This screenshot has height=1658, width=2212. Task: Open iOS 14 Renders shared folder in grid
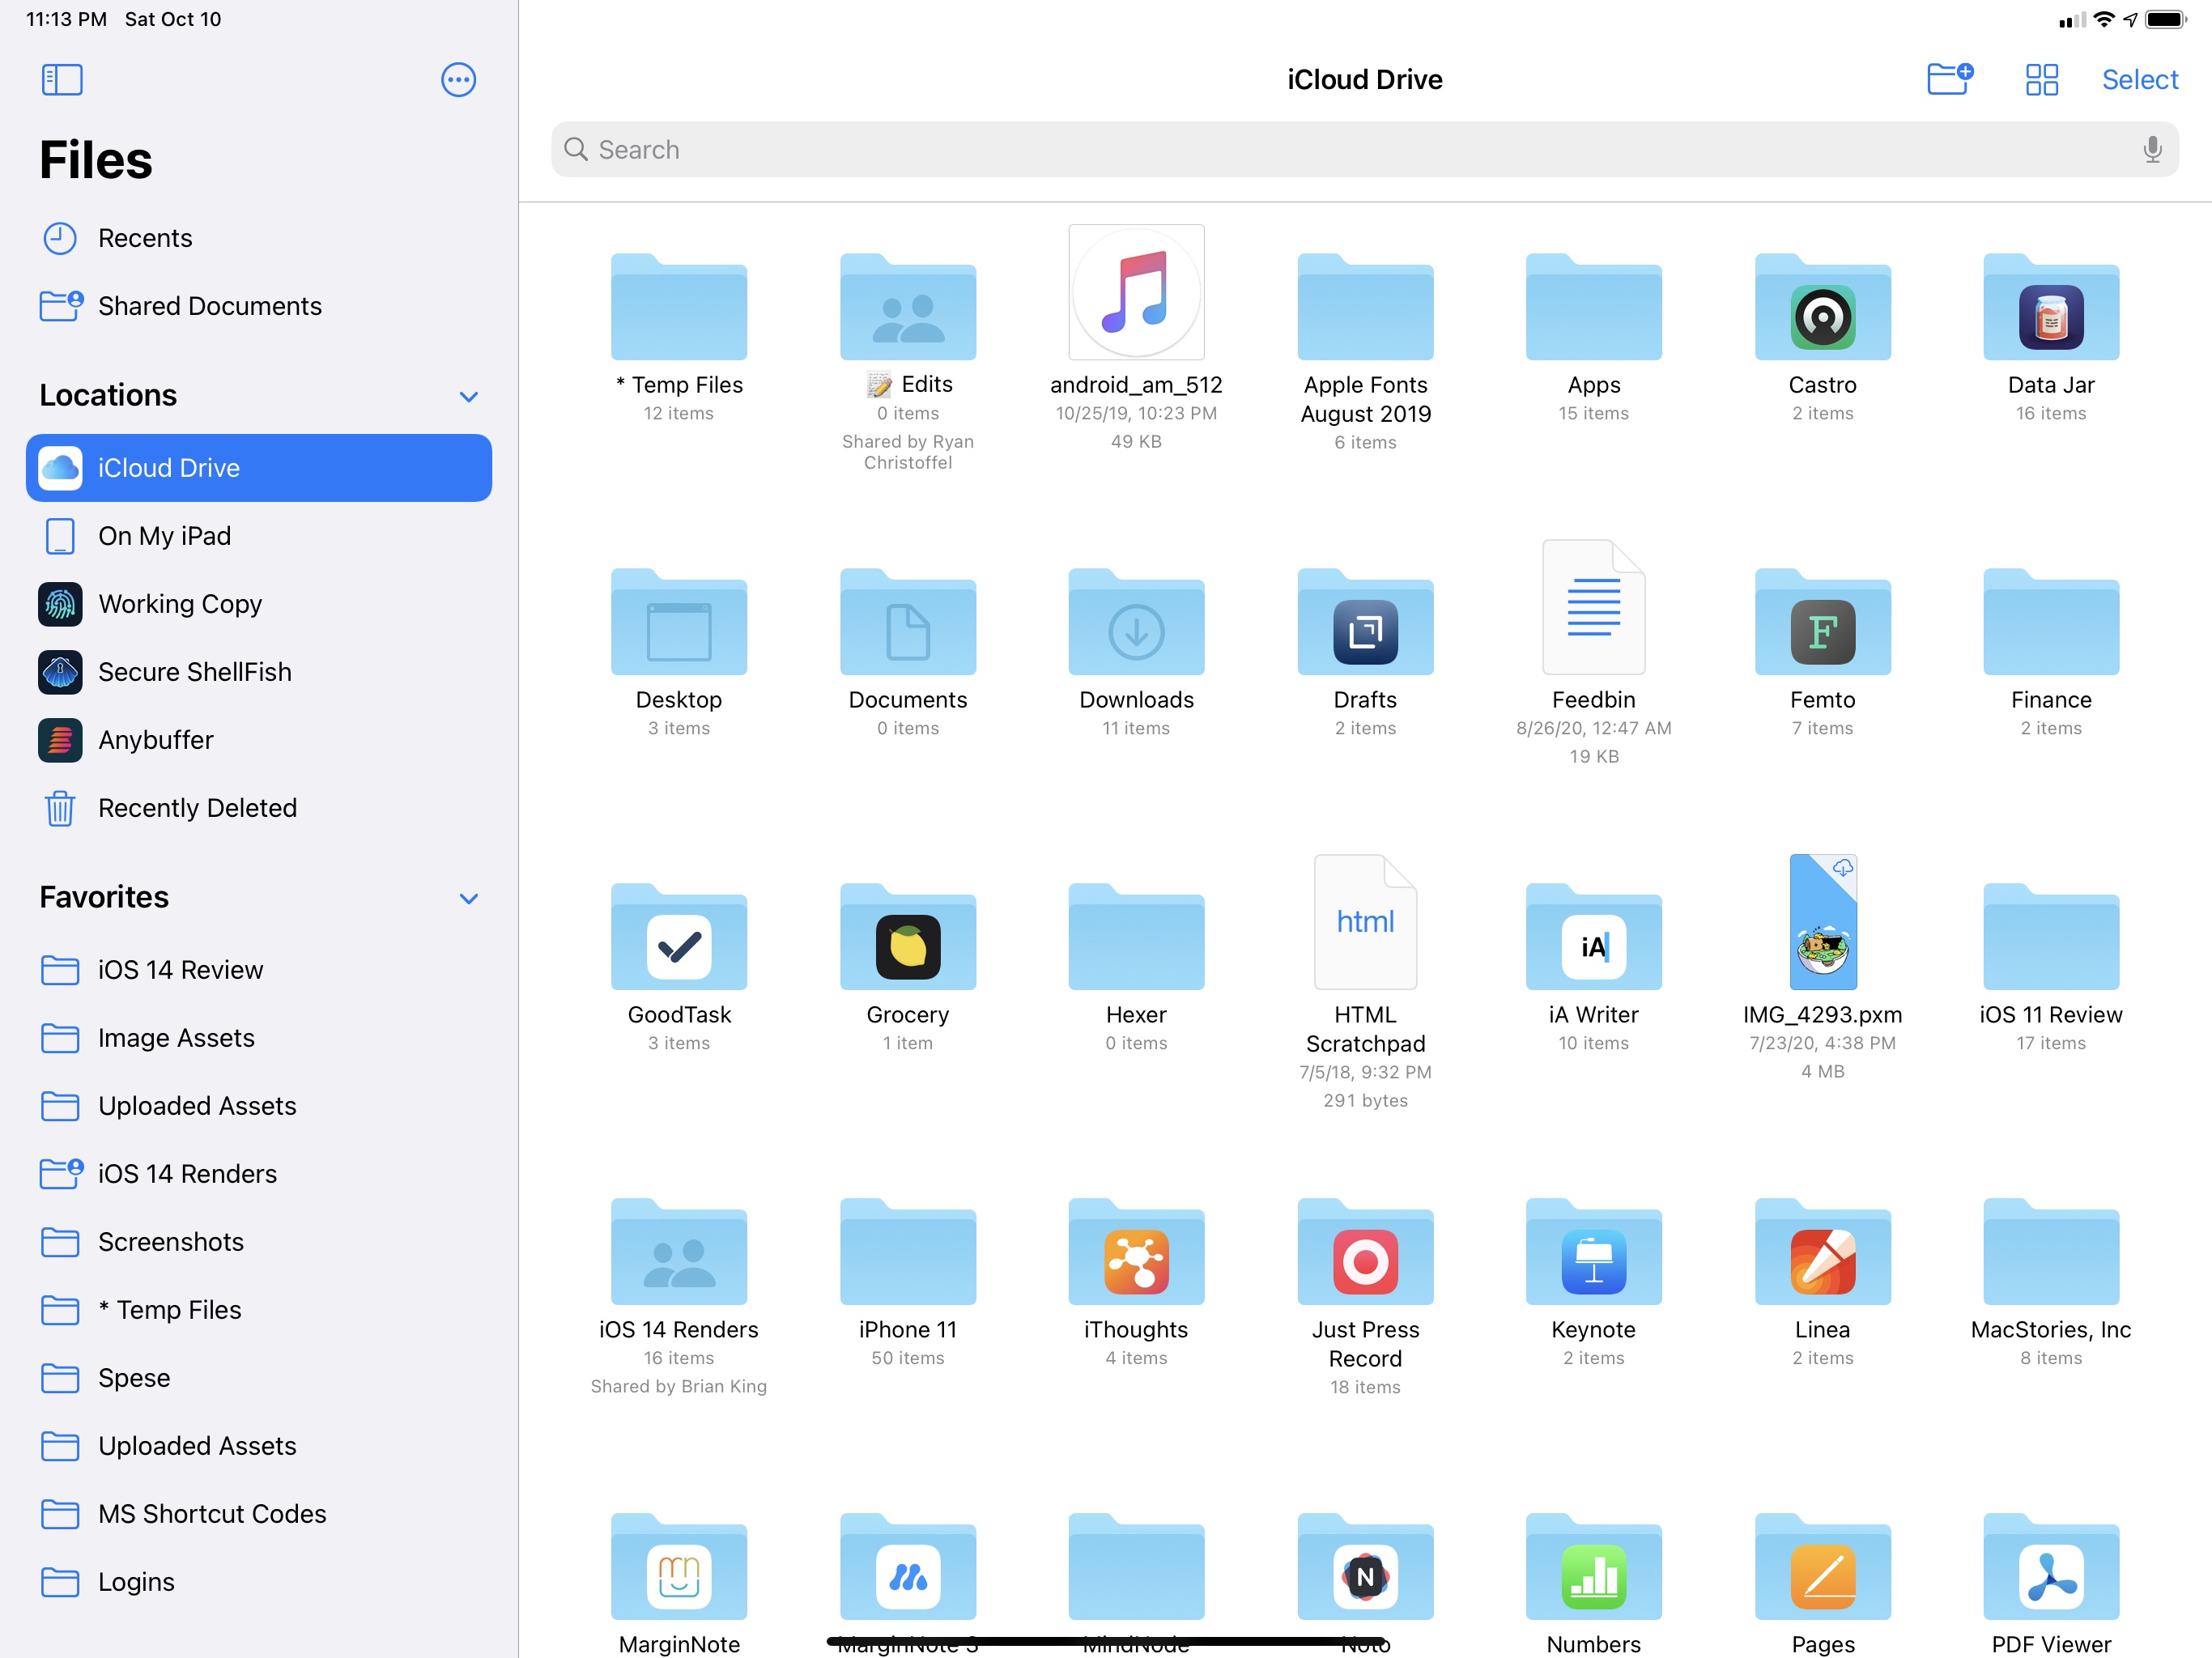[679, 1253]
